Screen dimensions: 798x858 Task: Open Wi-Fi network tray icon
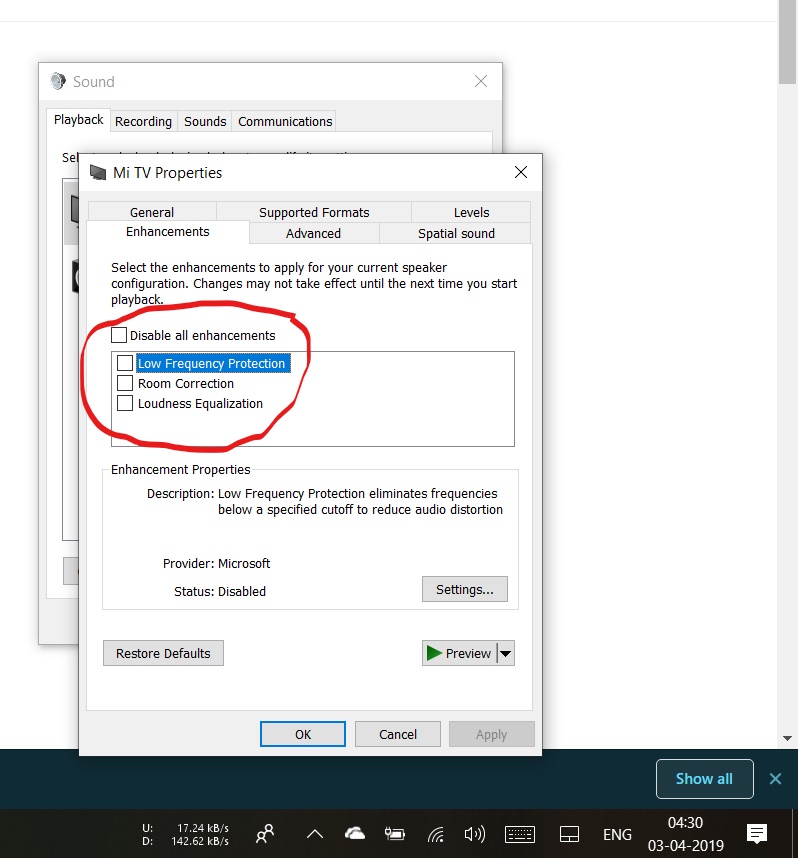(x=436, y=834)
